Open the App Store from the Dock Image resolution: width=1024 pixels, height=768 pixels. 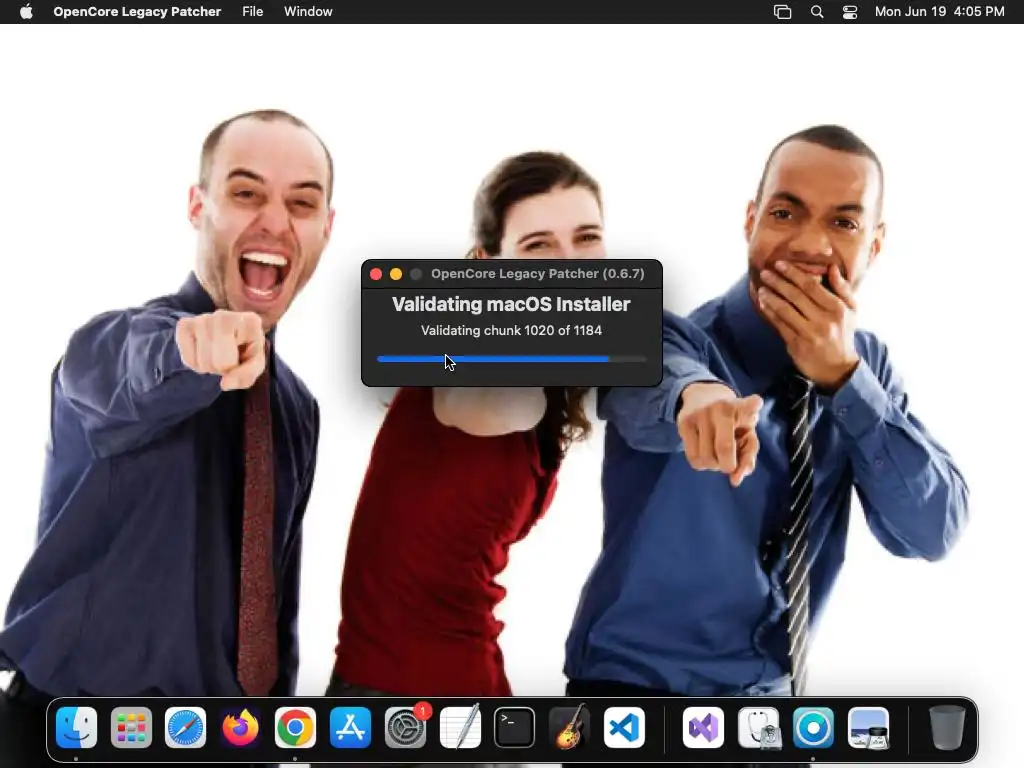(351, 728)
